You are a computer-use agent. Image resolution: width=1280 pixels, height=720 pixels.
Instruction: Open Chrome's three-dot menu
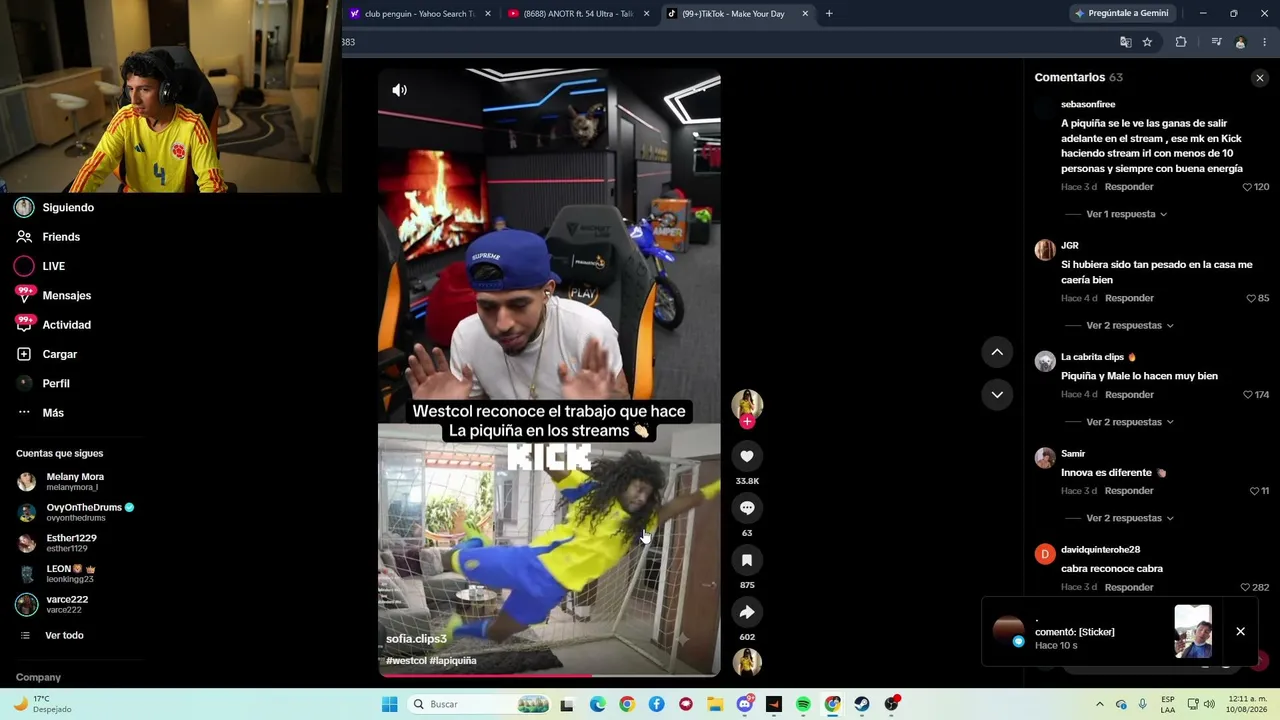pos(1264,42)
